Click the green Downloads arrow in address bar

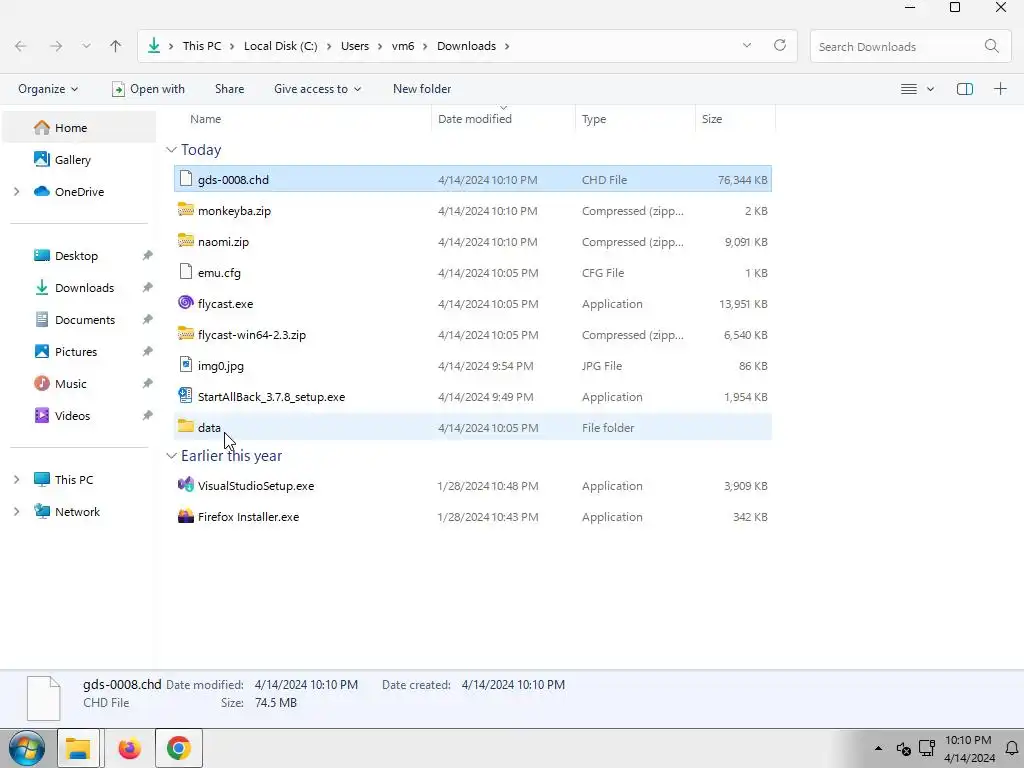[x=153, y=46]
